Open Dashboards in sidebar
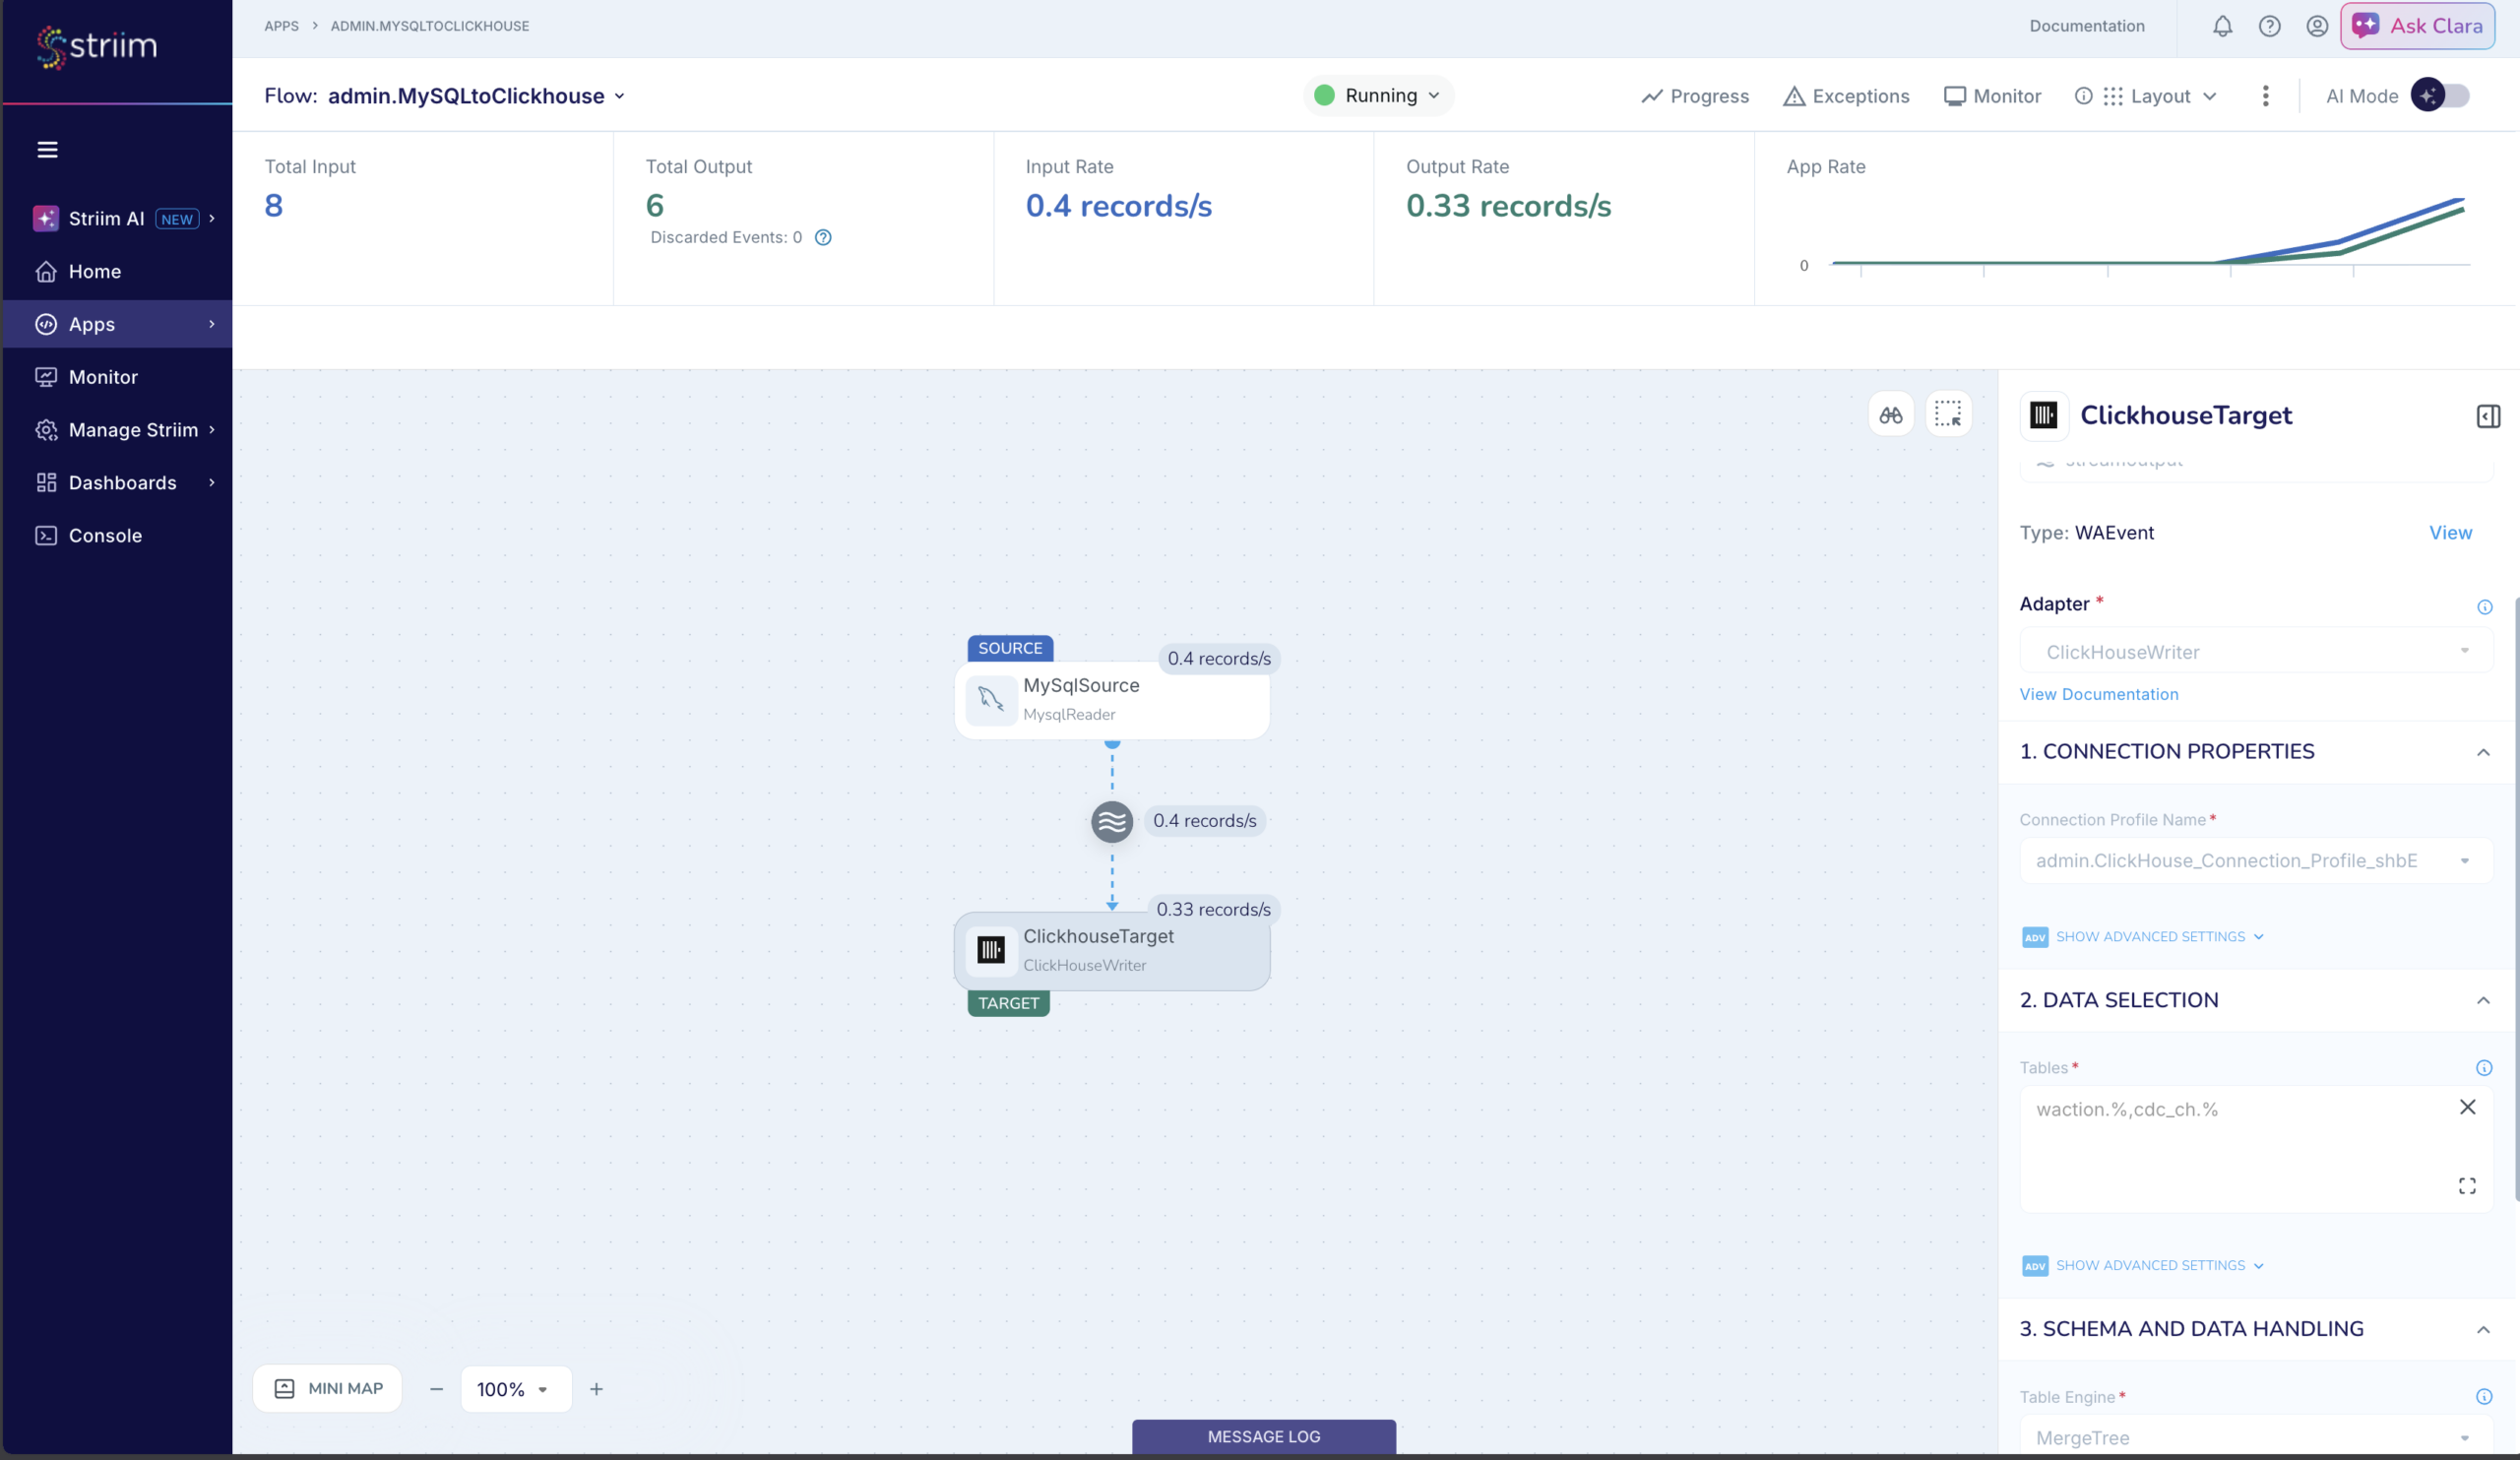The image size is (2520, 1460). coord(118,483)
